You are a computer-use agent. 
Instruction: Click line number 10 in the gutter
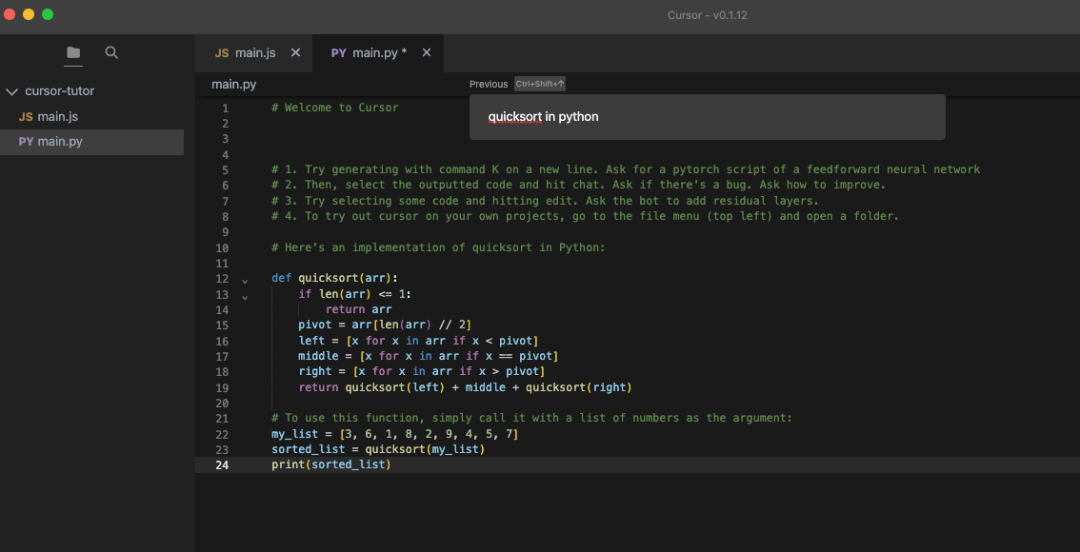click(x=222, y=248)
